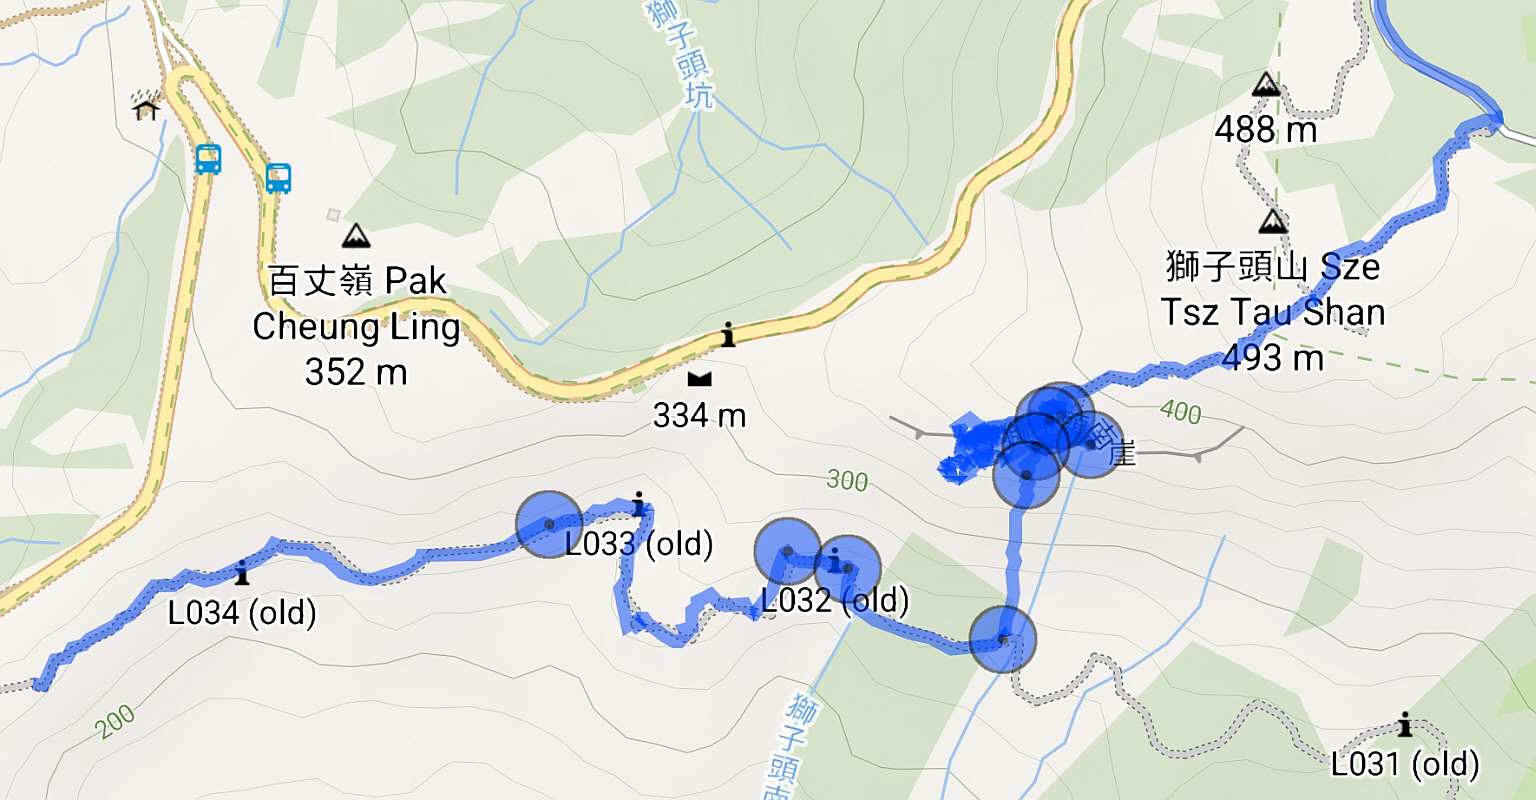Screen dimensions: 1536x800
Task: Tap the blue track's southwest end
Action: [40, 684]
